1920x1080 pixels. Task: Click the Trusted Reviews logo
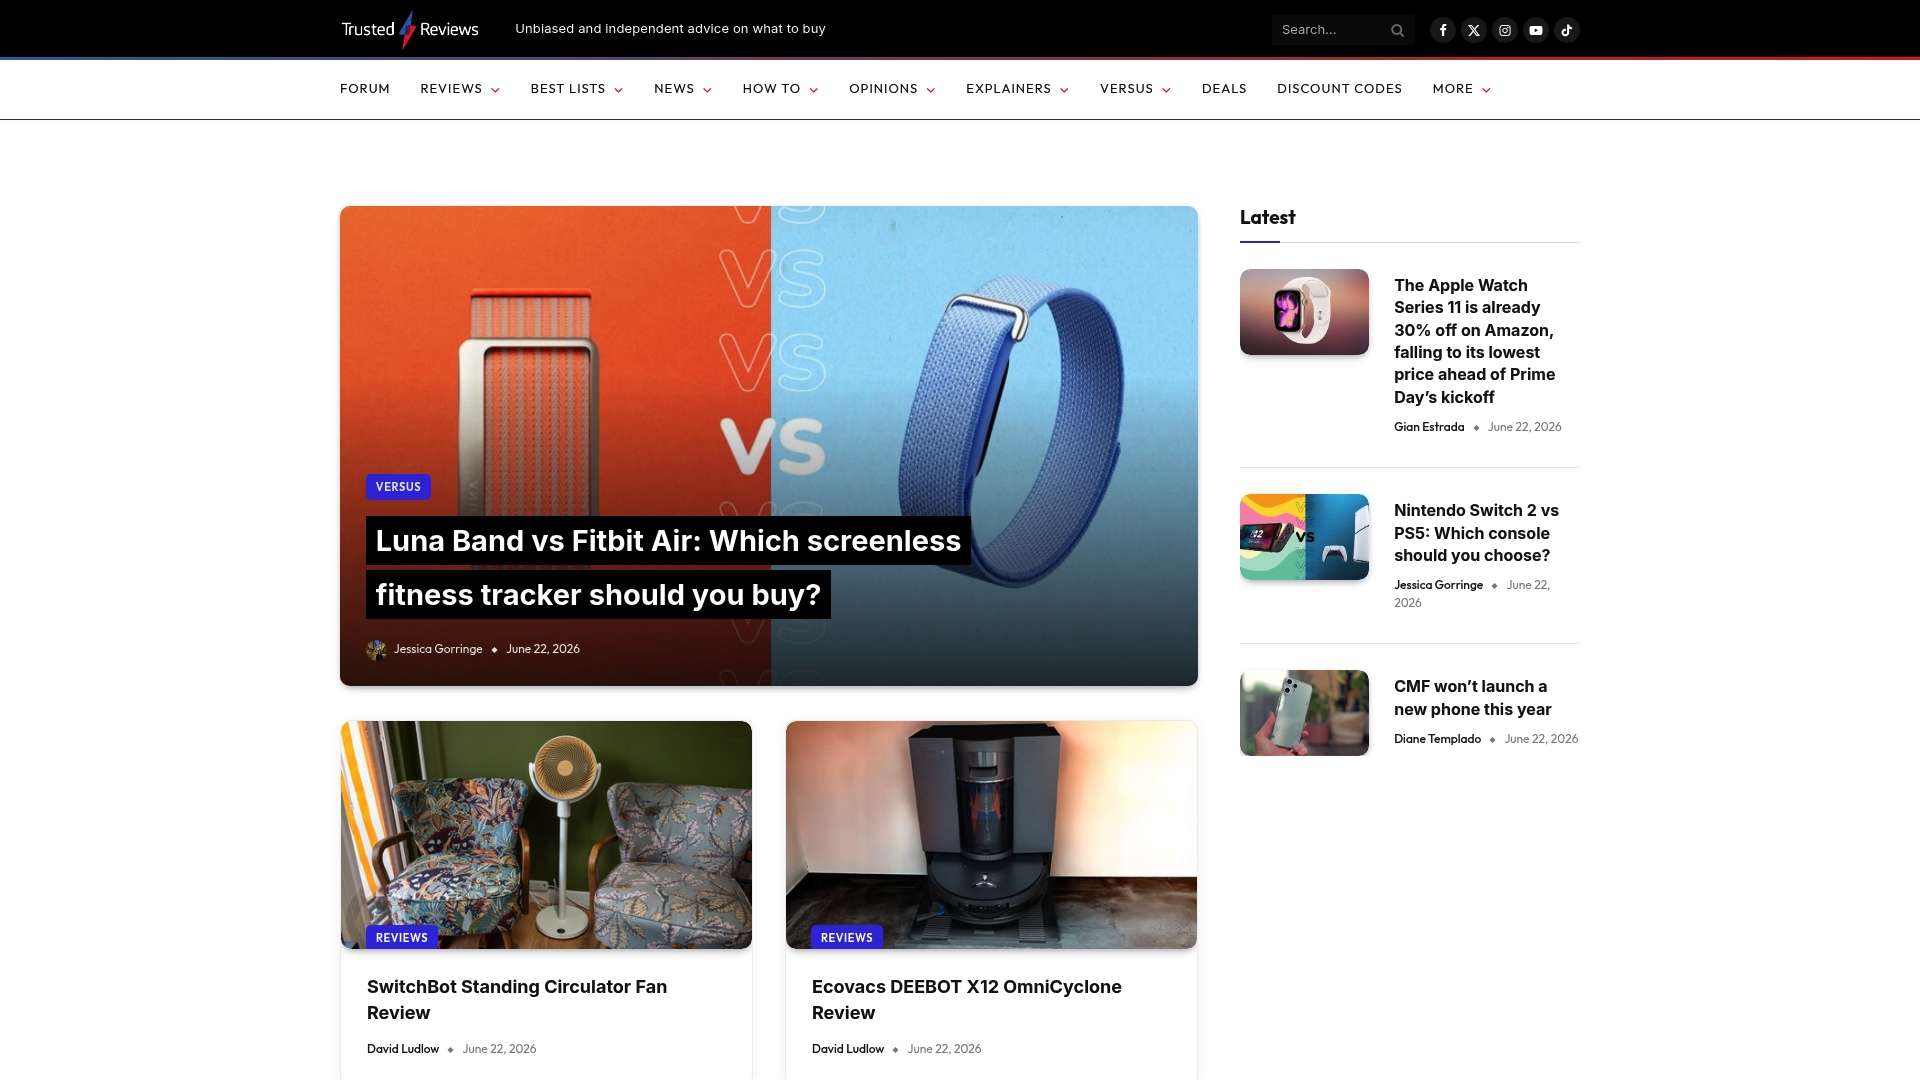tap(410, 29)
